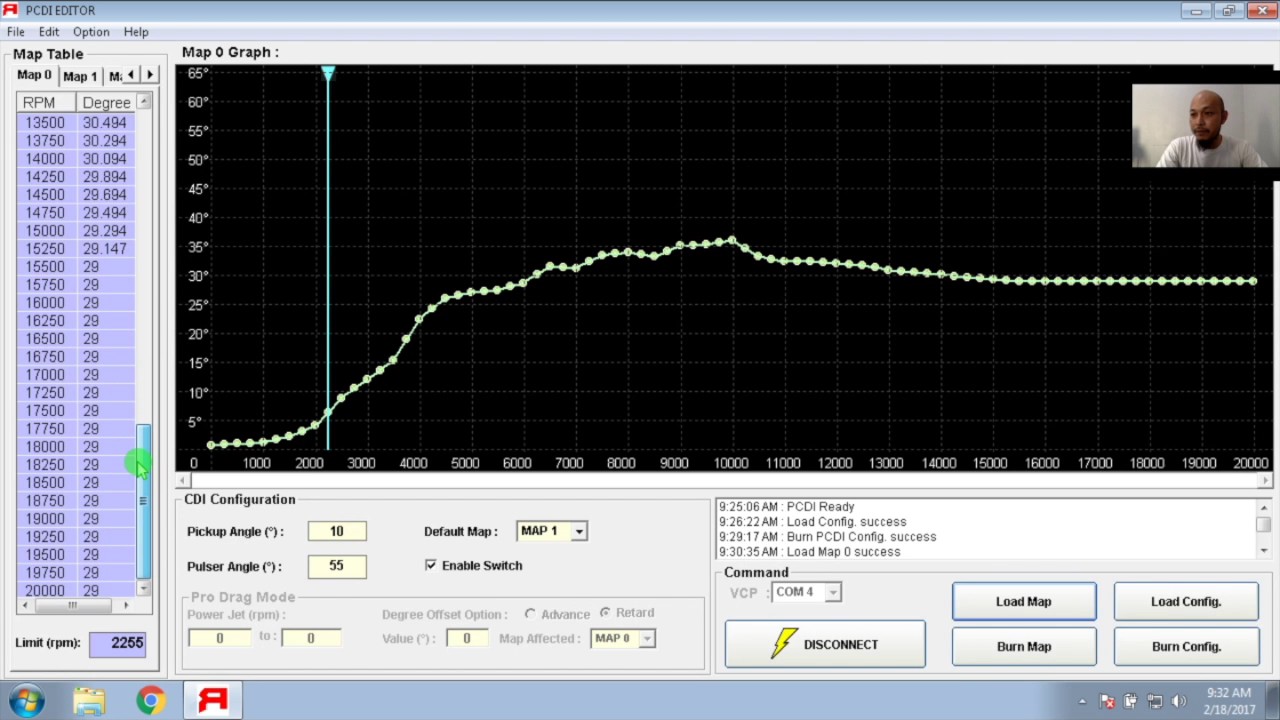The image size is (1280, 720).
Task: Click the Pickup Angle input field
Action: 337,531
